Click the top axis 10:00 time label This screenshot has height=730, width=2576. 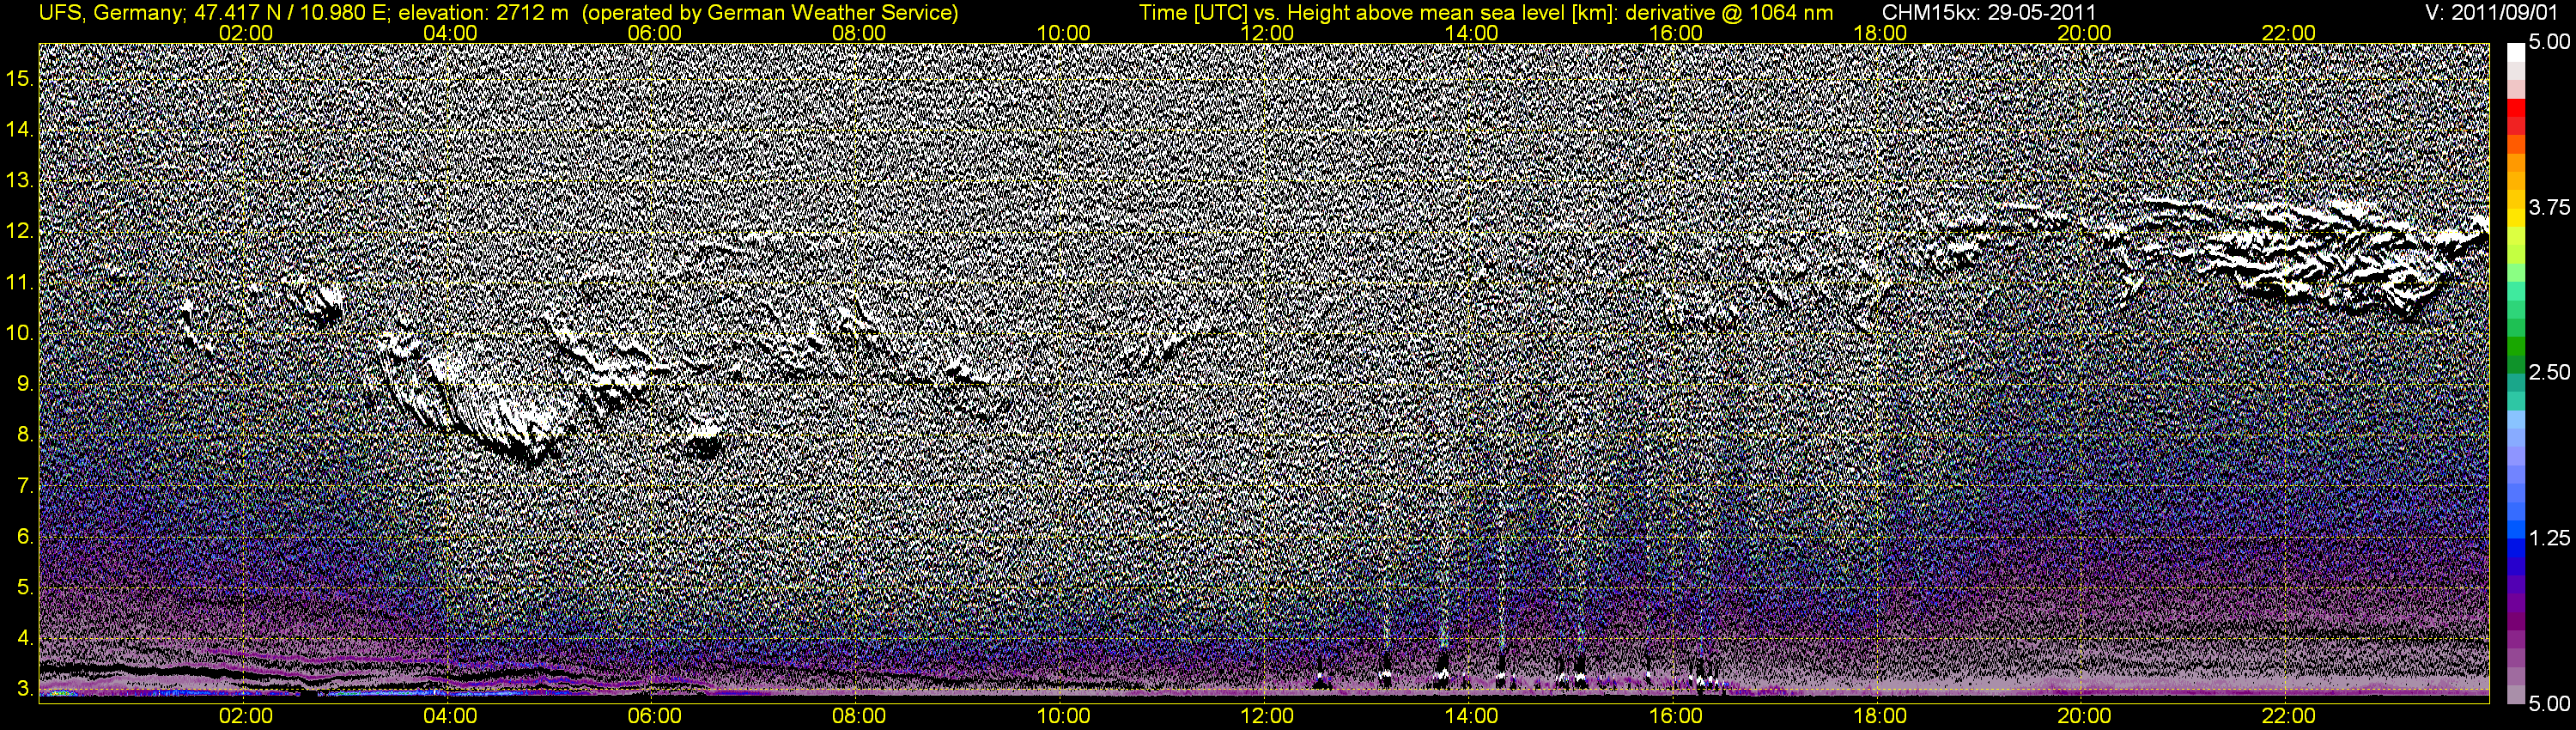point(1063,33)
